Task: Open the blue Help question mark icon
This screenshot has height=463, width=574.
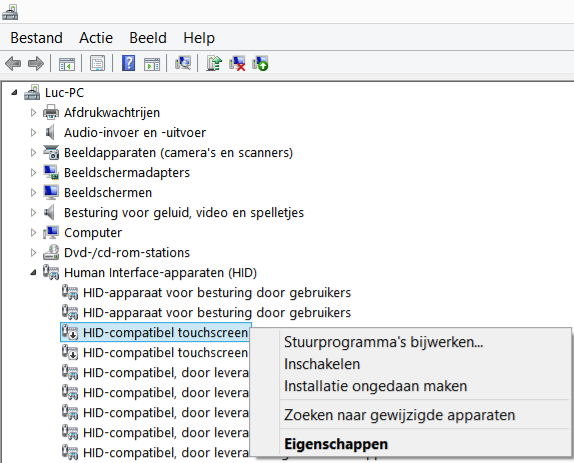Action: 128,63
